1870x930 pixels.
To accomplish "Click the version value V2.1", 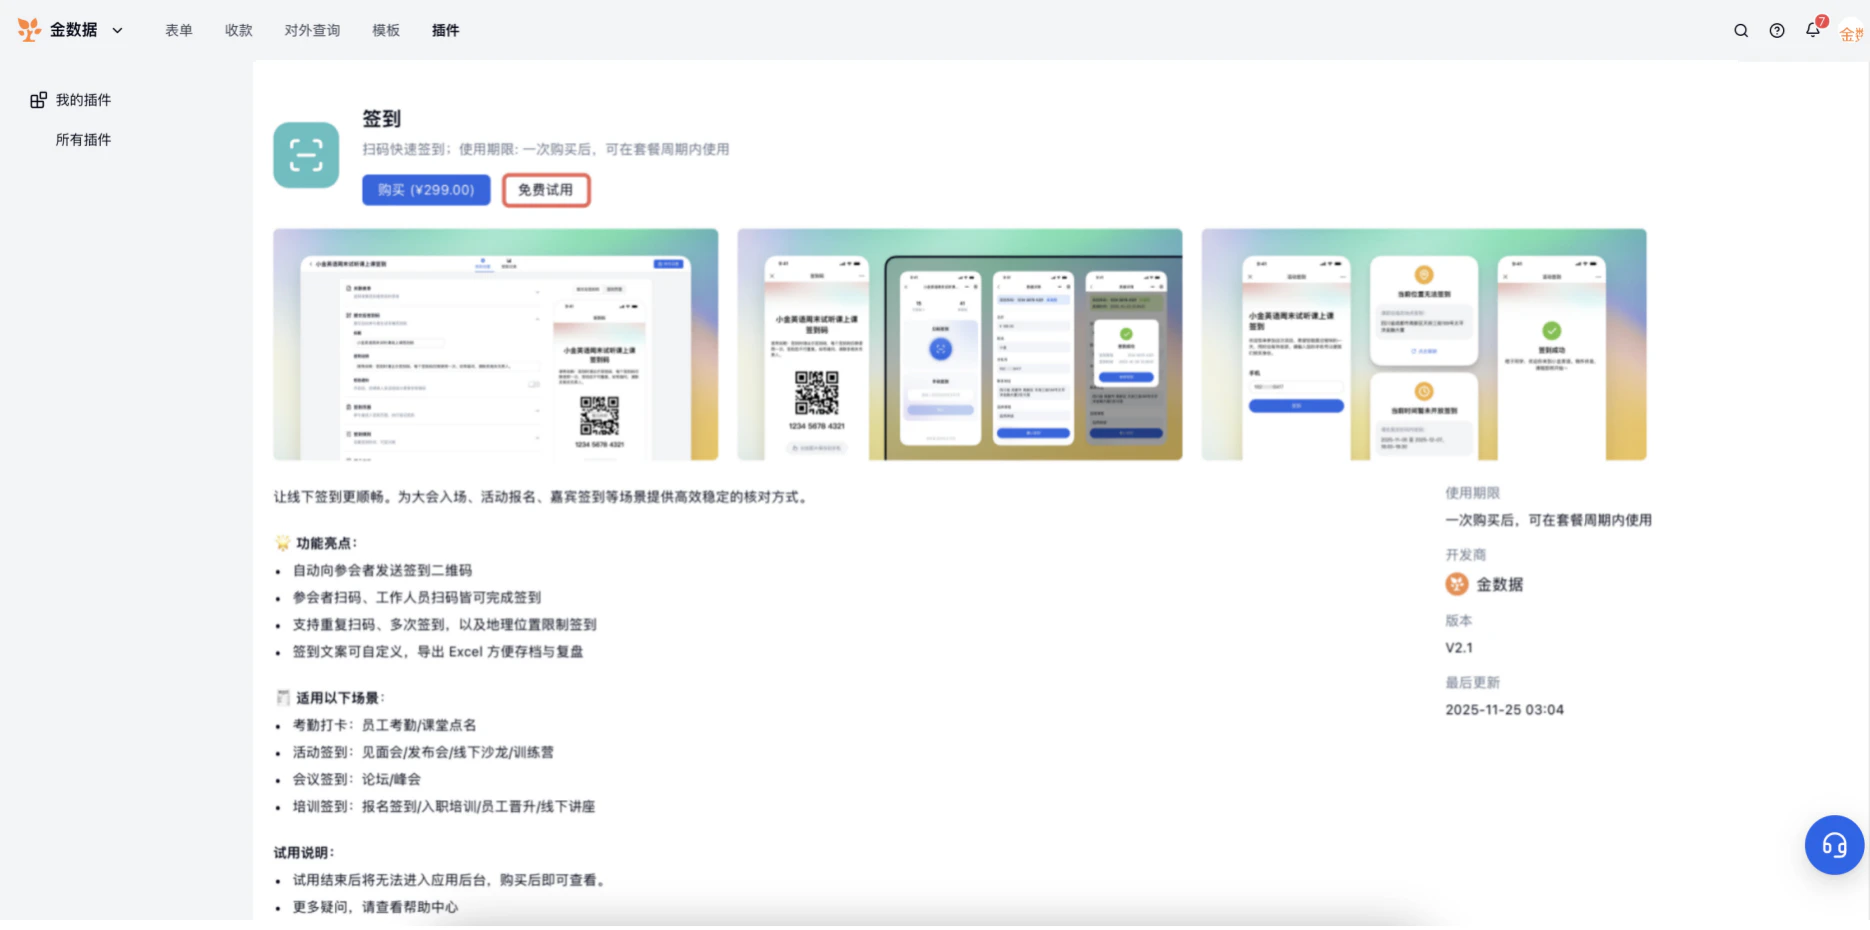I will [1459, 648].
